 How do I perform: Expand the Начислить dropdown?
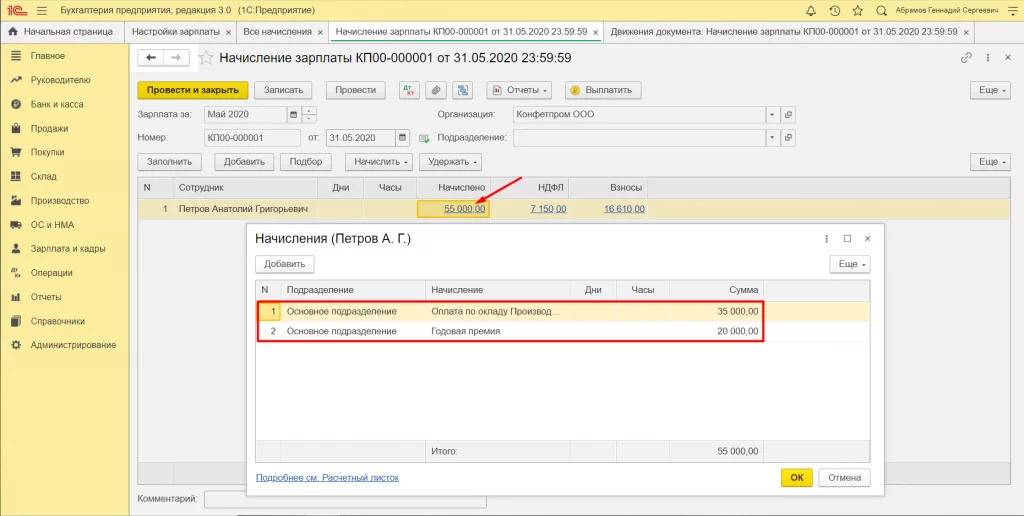coord(379,162)
